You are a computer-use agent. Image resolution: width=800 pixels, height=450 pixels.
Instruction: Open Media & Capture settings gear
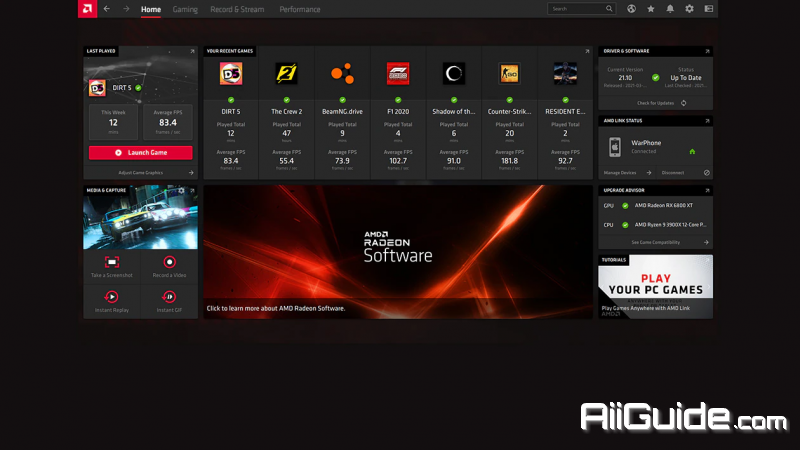pyautogui.click(x=181, y=190)
